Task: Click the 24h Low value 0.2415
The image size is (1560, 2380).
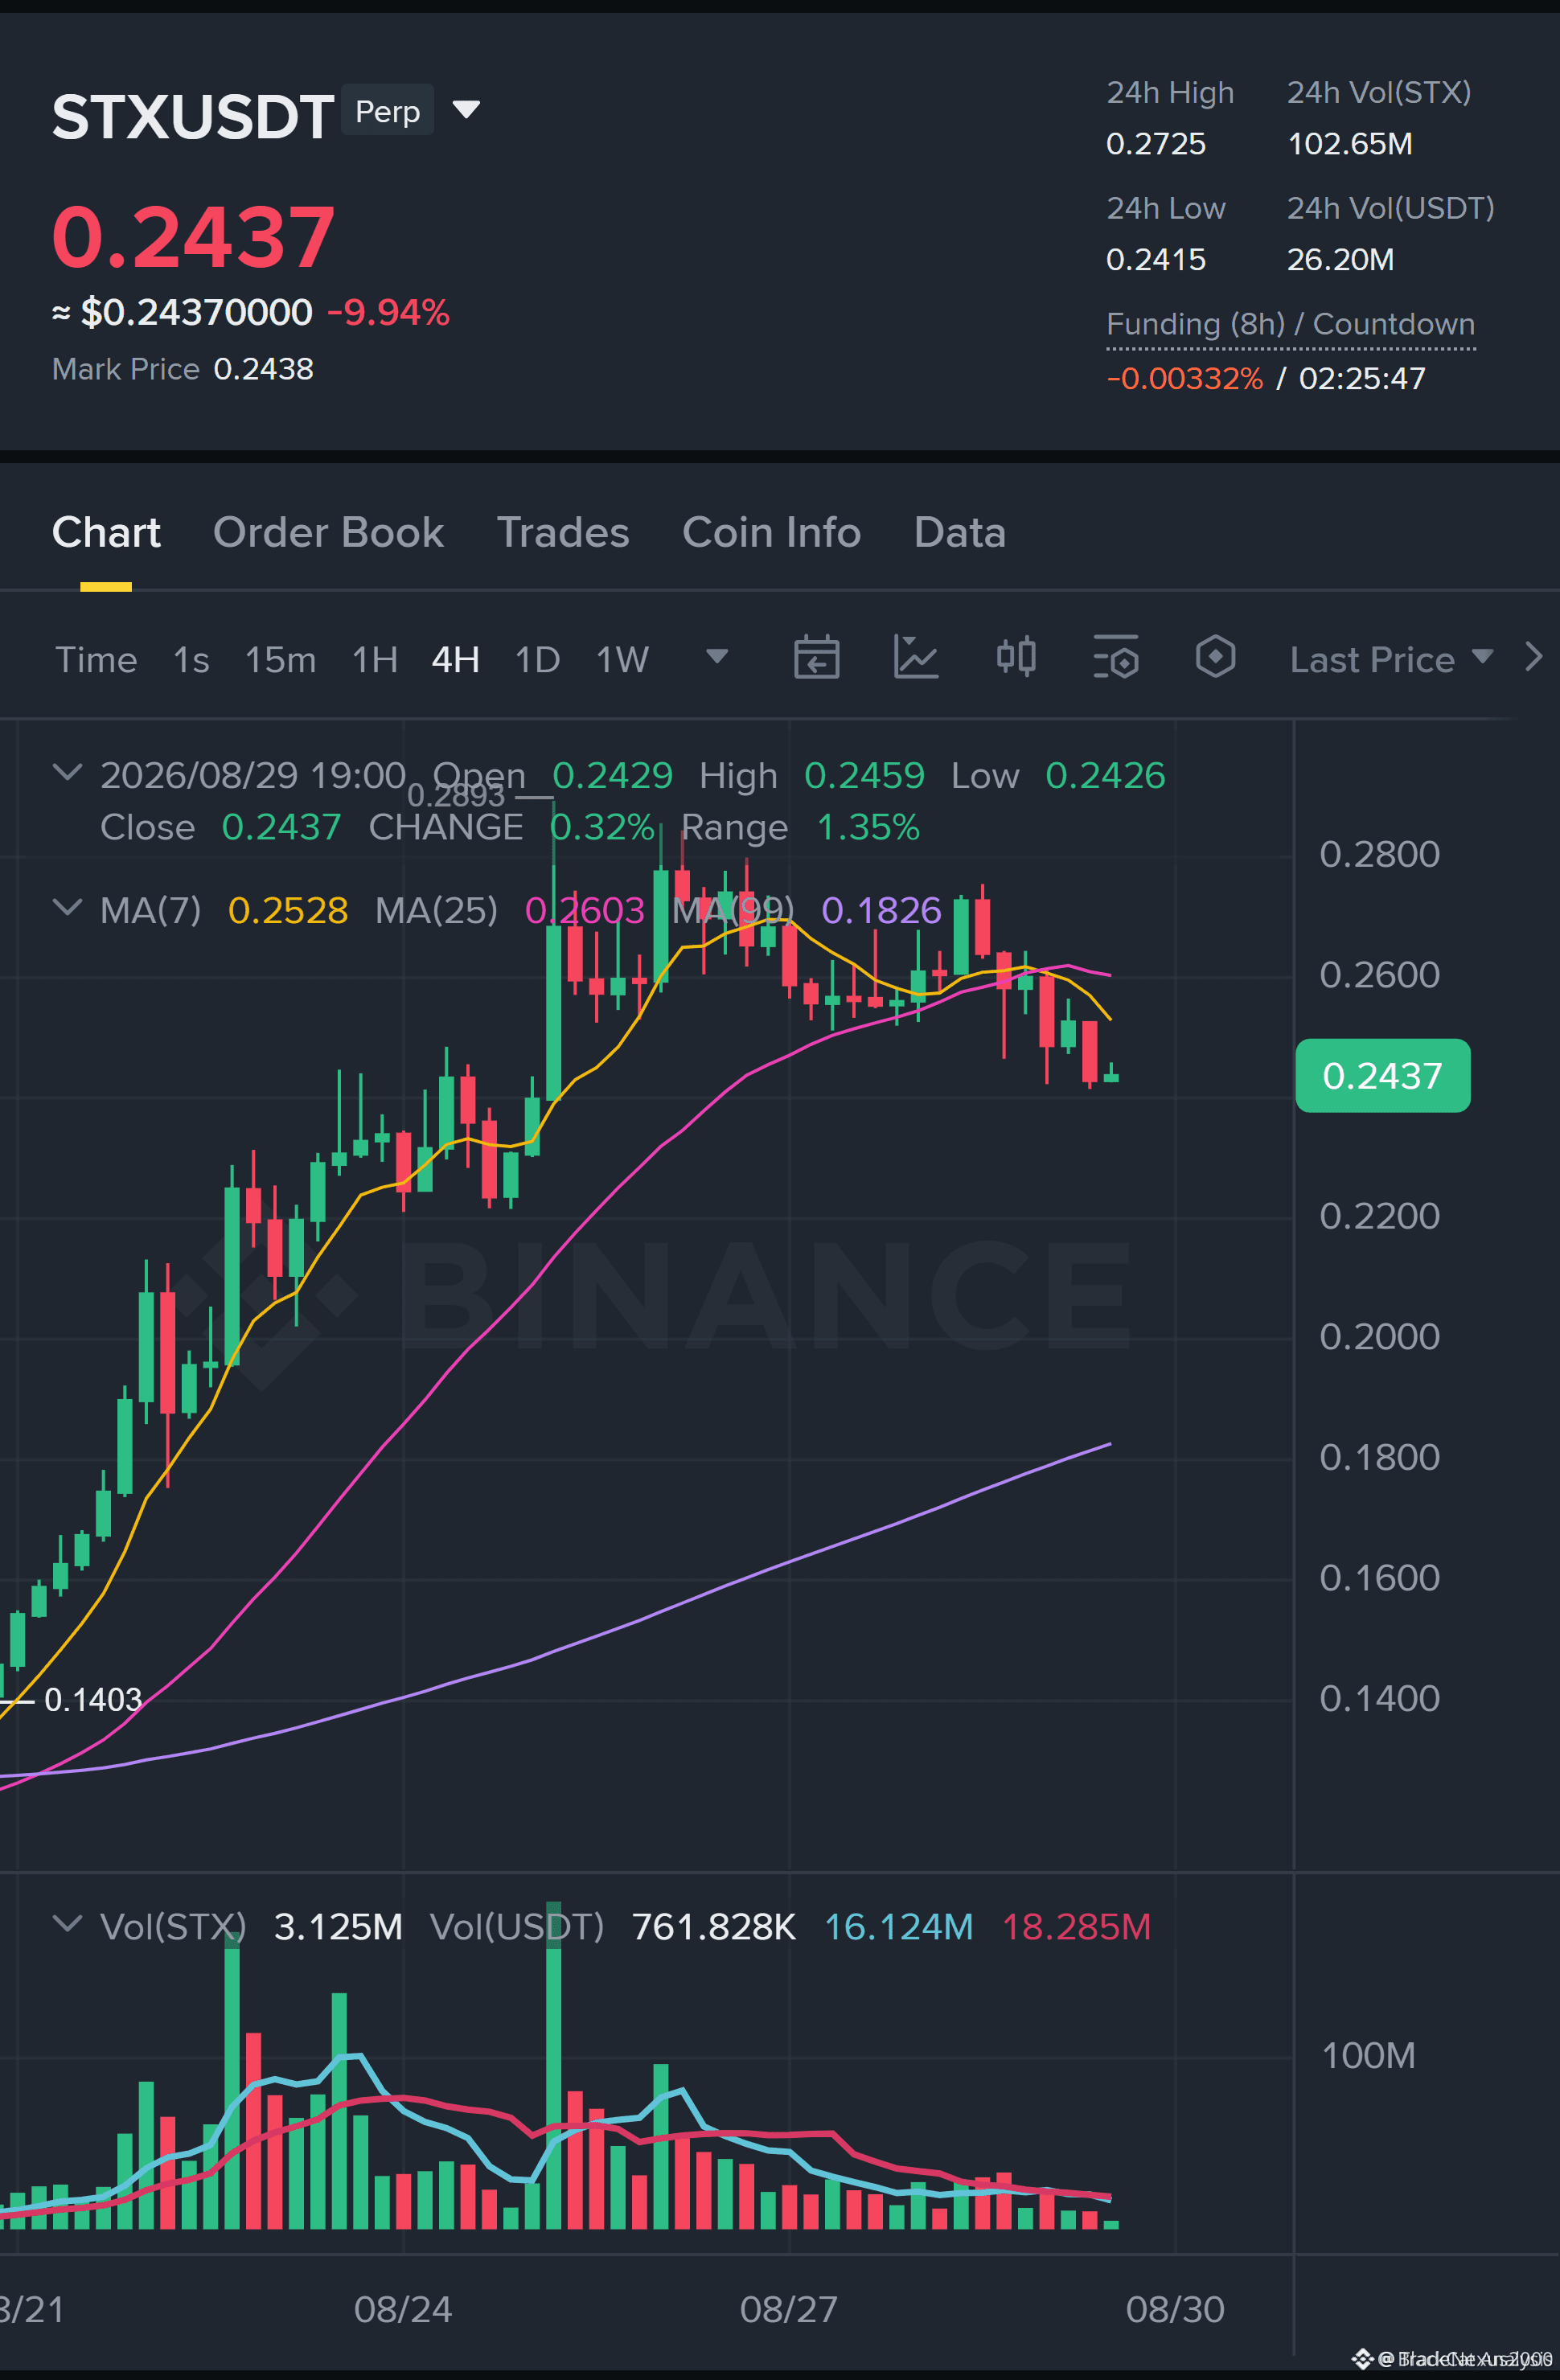Action: pos(1156,260)
